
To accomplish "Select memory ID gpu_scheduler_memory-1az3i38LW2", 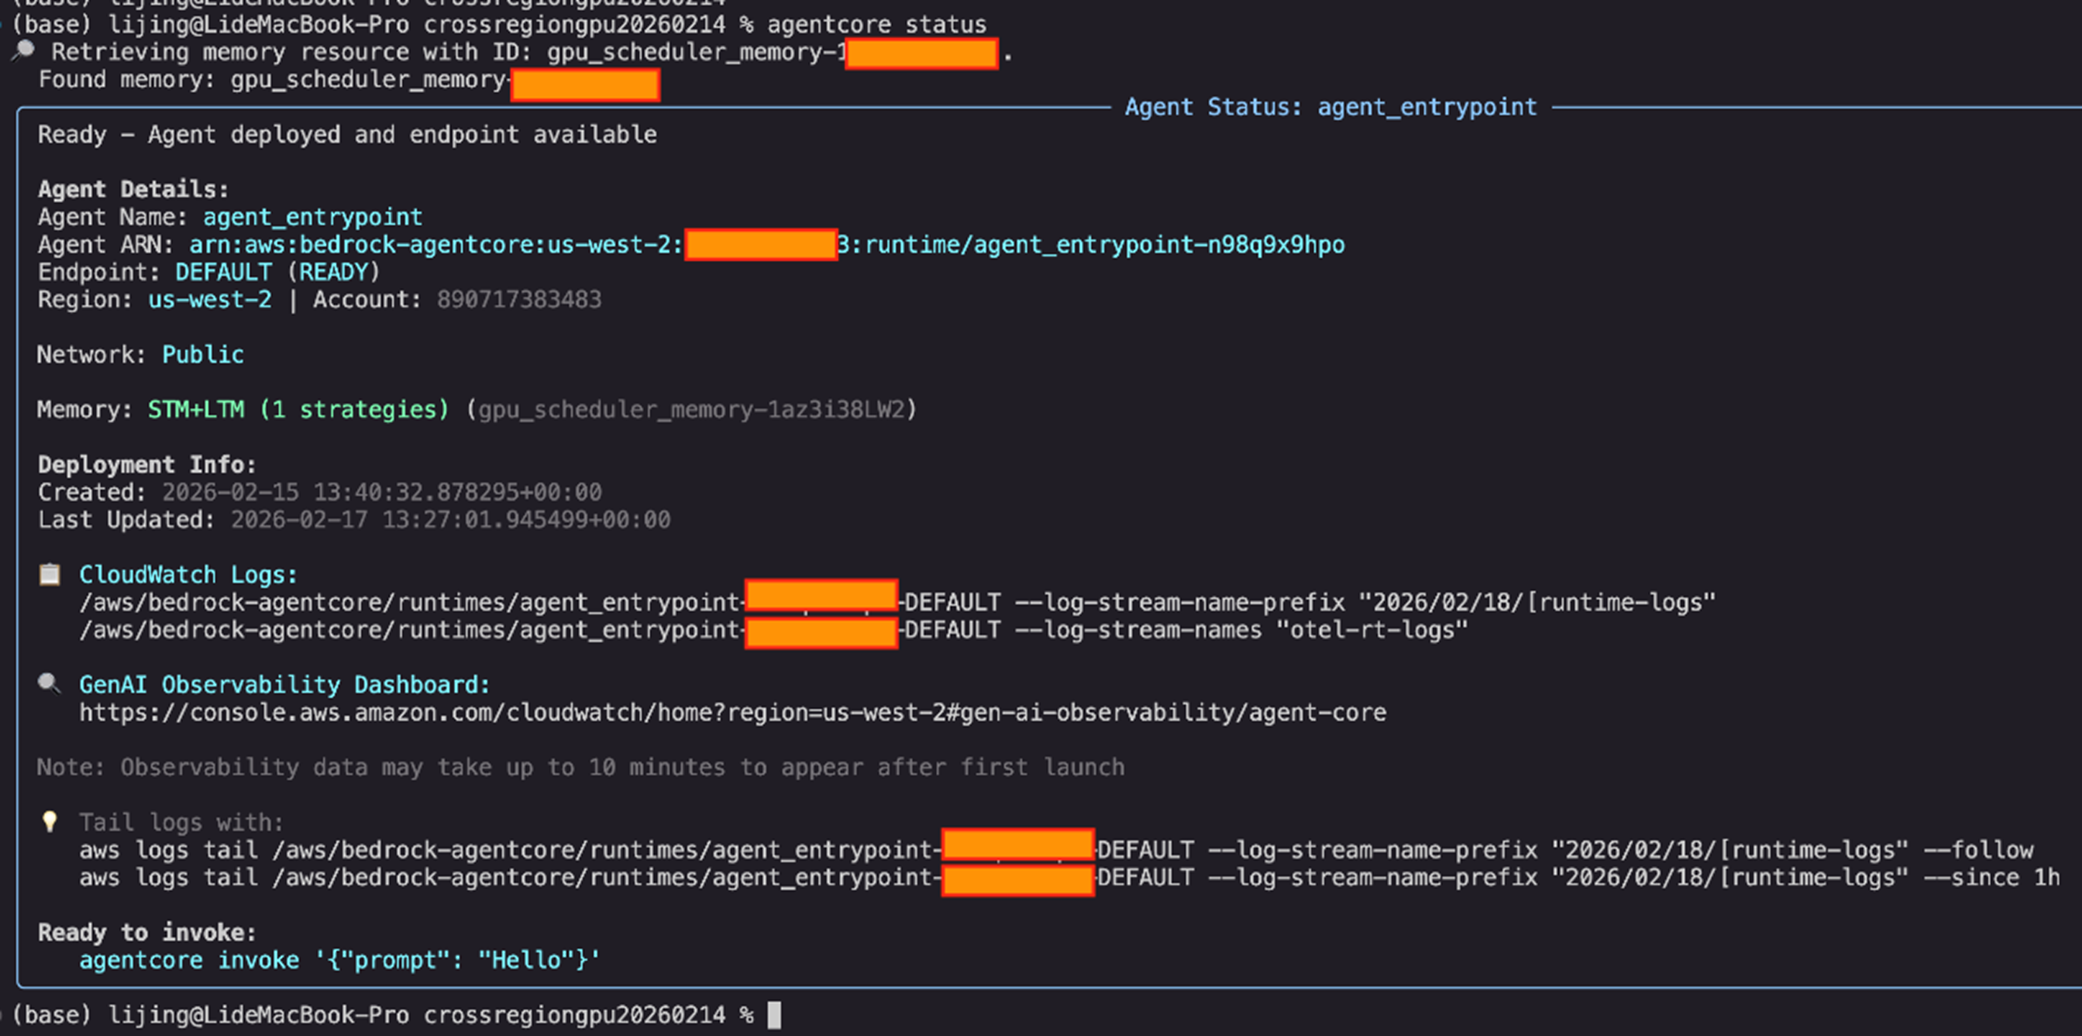I will click(x=691, y=410).
